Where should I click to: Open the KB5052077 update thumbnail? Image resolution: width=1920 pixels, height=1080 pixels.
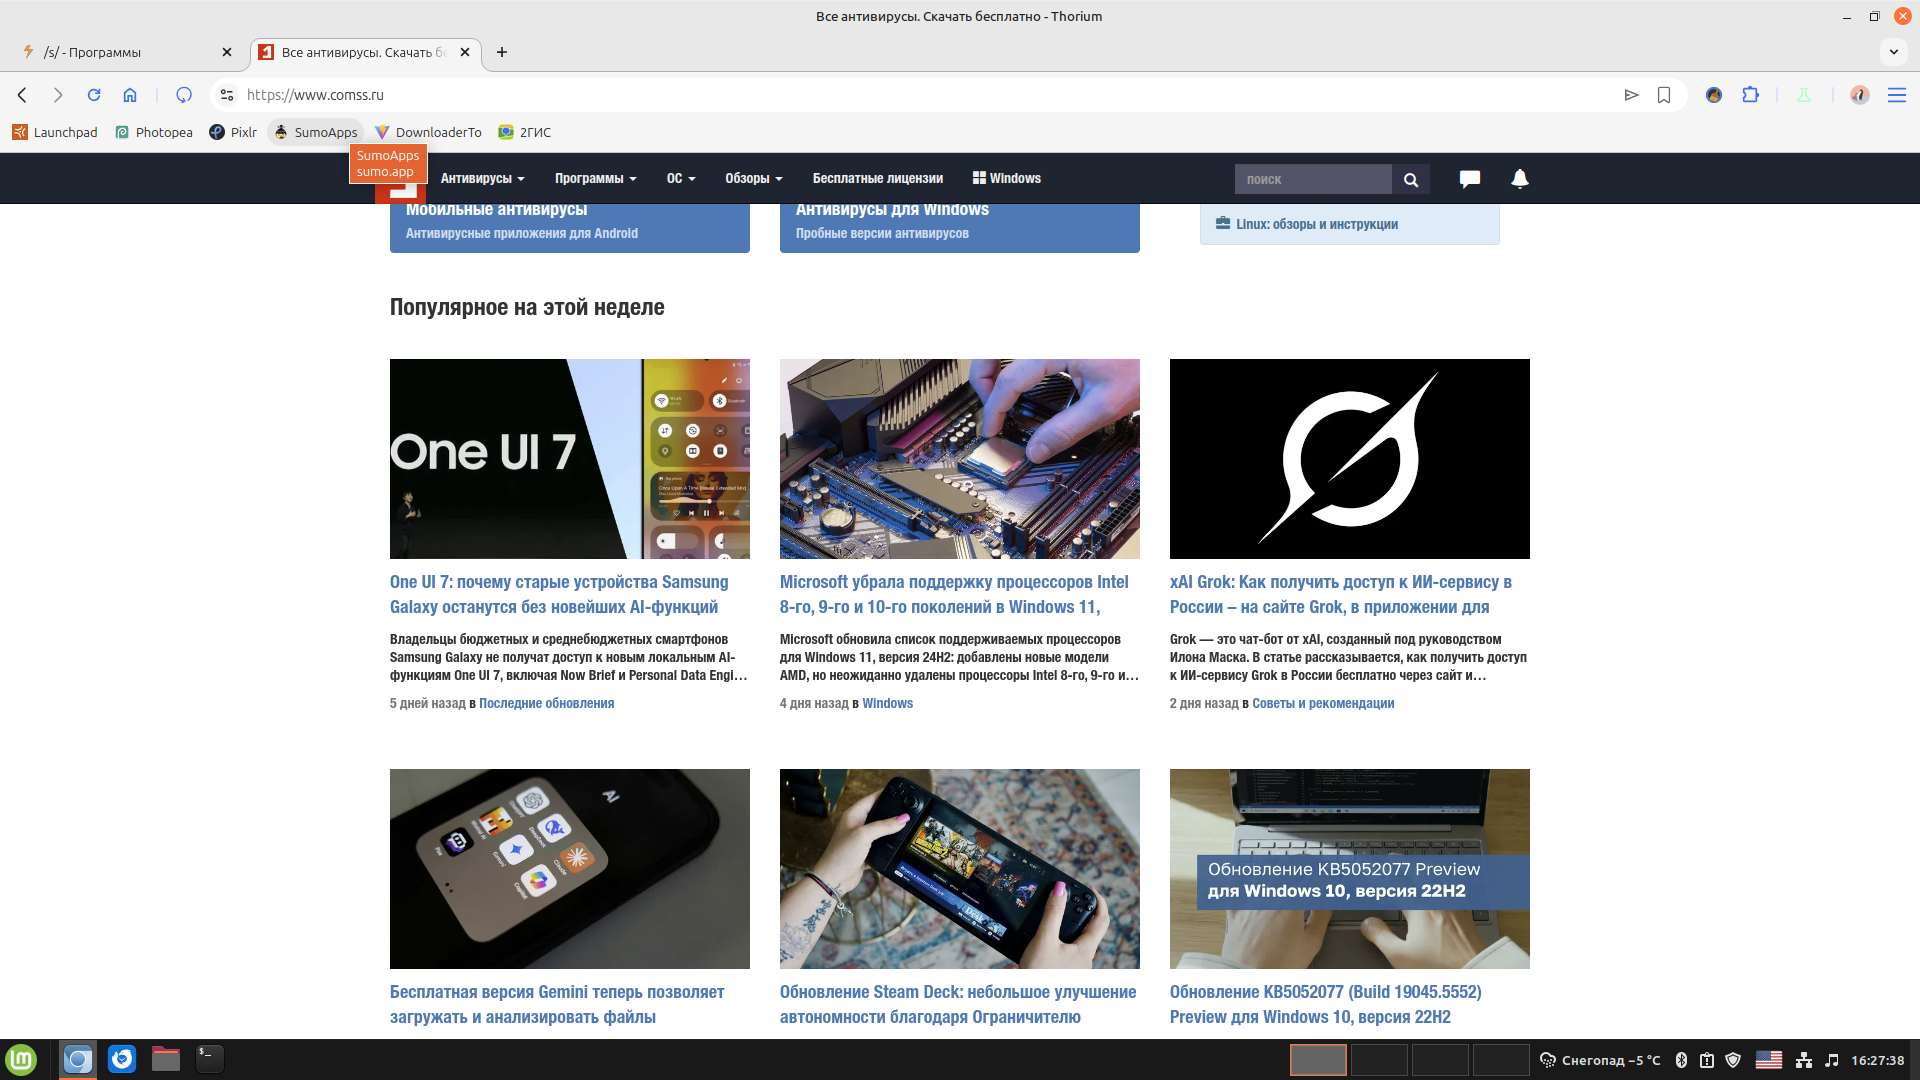click(x=1350, y=869)
